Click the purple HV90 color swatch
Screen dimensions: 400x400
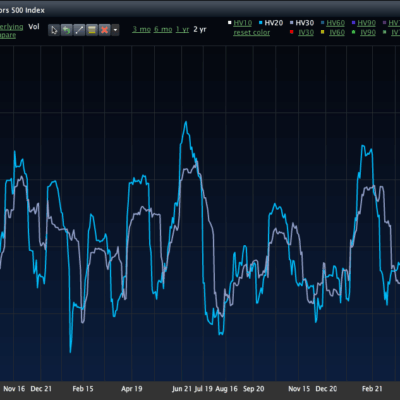tap(354, 23)
